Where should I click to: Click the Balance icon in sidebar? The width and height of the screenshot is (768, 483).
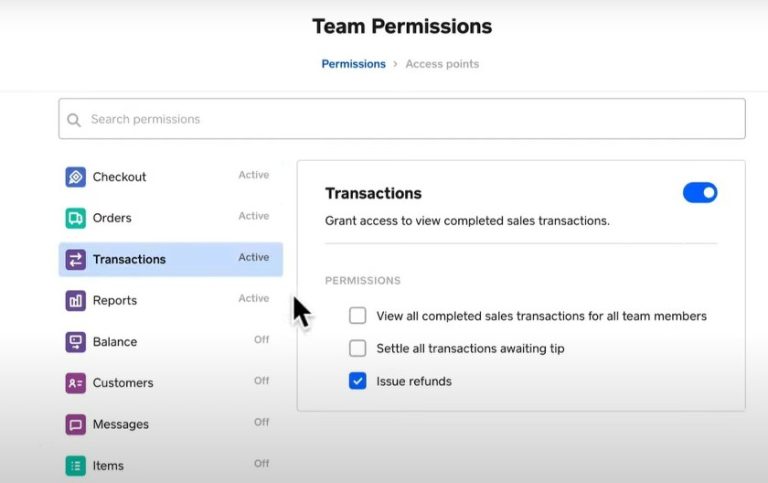75,342
